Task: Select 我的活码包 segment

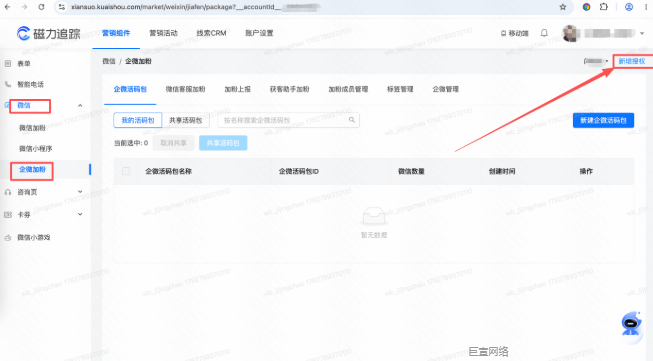Action: click(137, 120)
